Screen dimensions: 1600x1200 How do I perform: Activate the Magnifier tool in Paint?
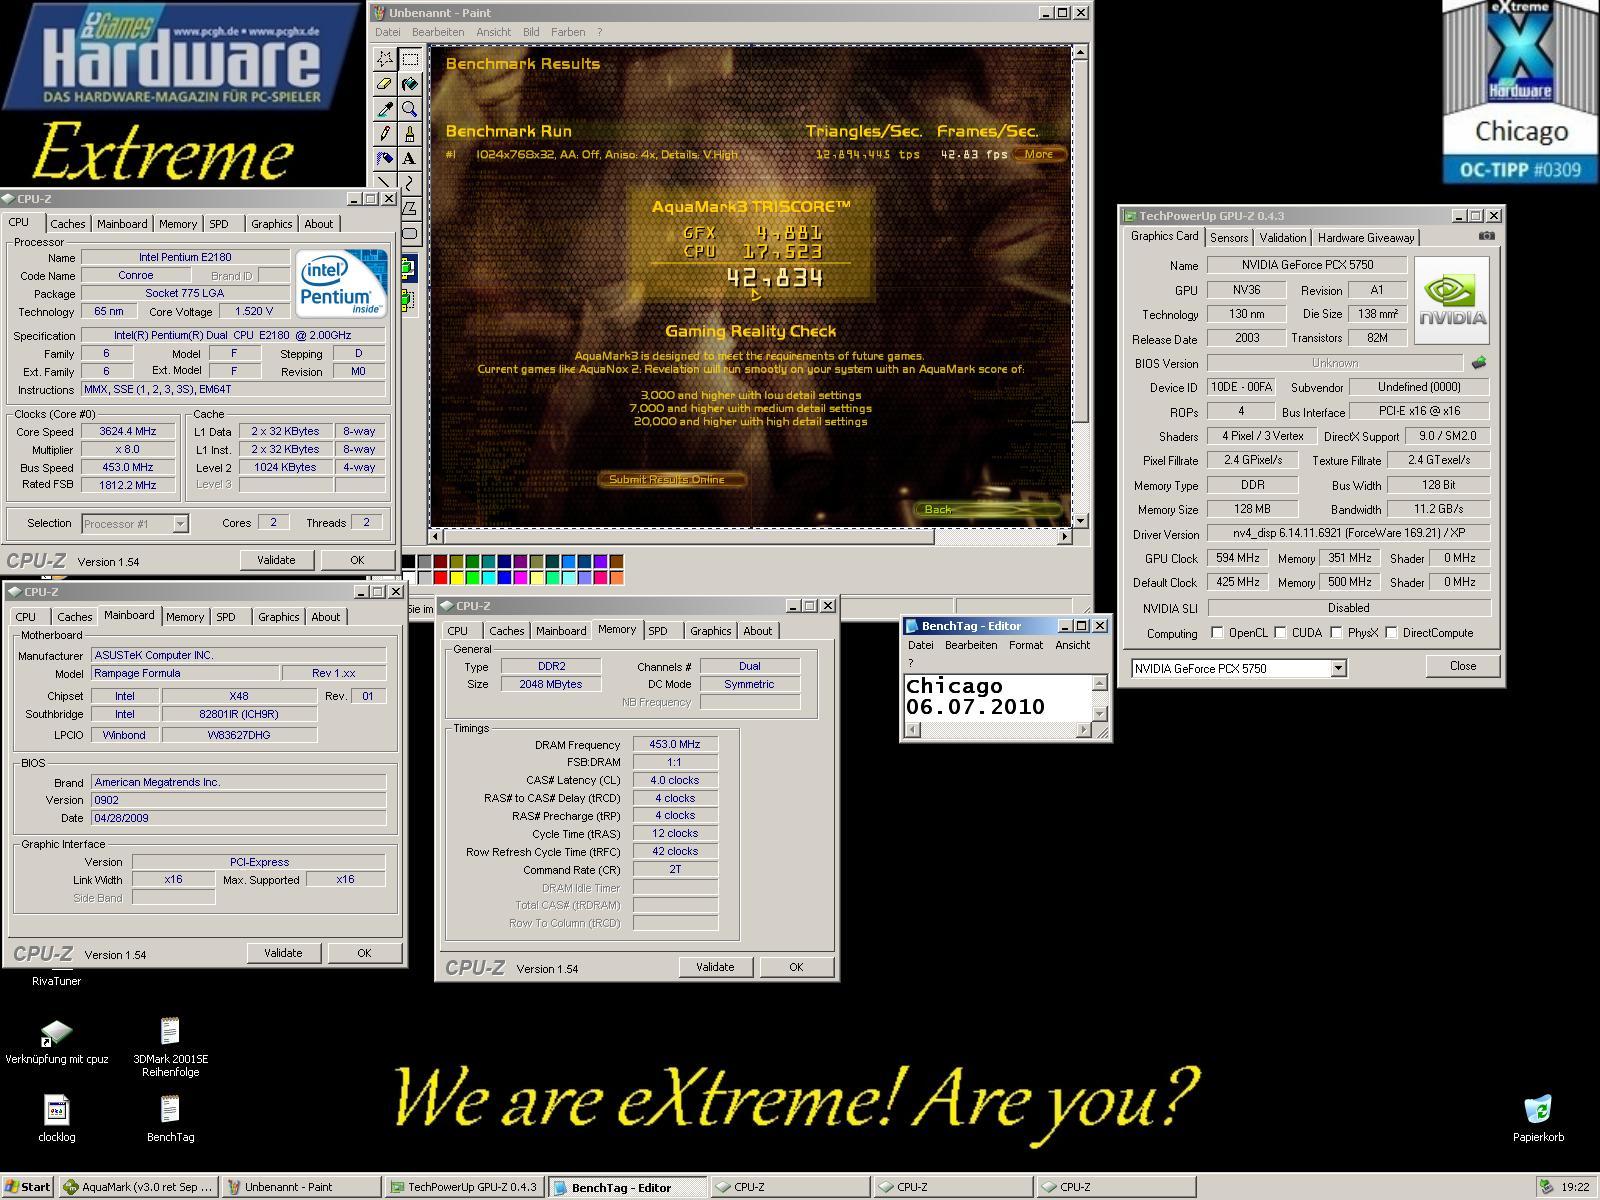click(410, 109)
